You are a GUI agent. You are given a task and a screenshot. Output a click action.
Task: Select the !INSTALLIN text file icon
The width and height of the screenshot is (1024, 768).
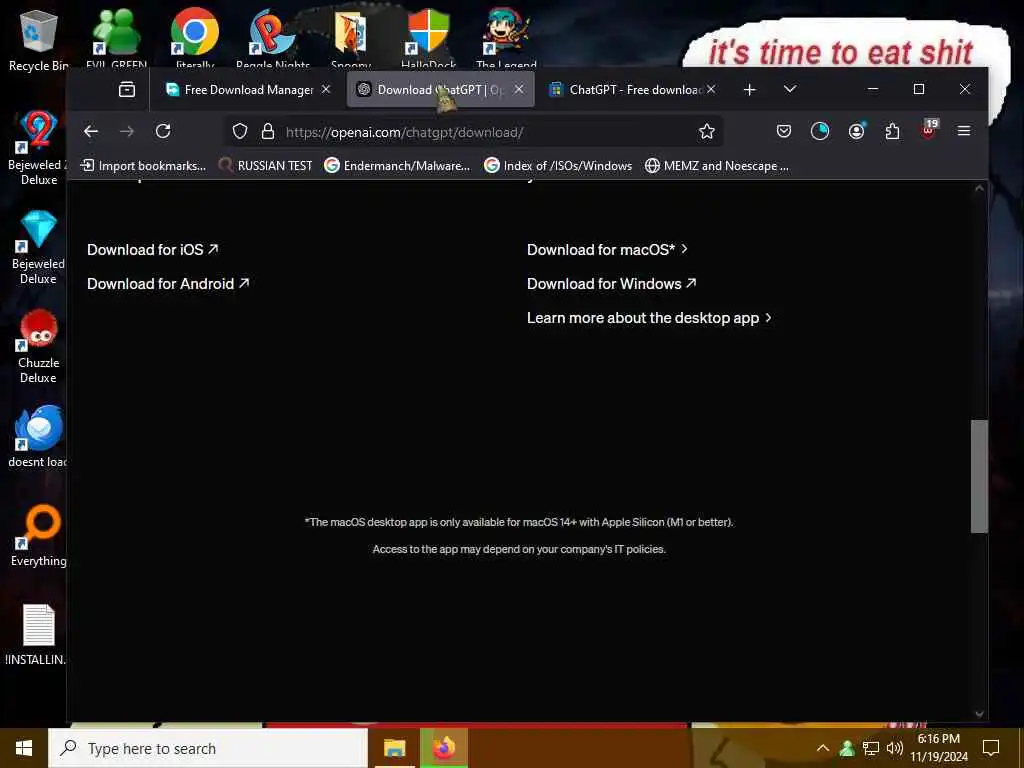click(x=37, y=635)
